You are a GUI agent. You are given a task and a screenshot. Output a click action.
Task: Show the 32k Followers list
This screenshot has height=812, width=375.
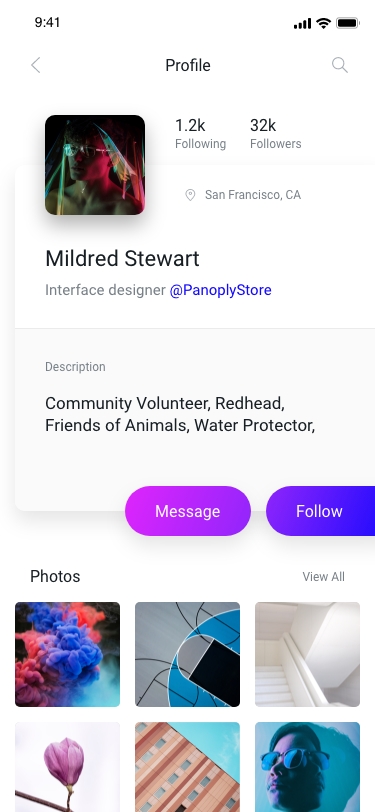[276, 133]
